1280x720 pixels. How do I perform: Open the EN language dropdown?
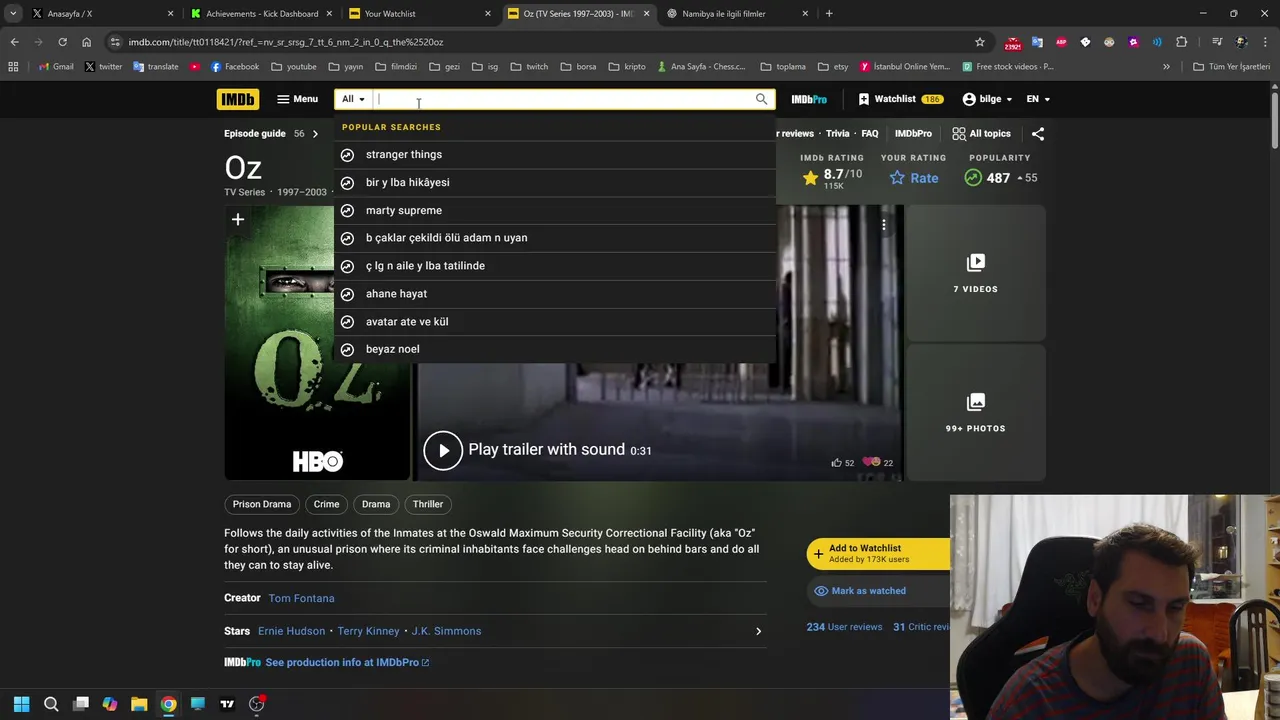tap(1038, 99)
